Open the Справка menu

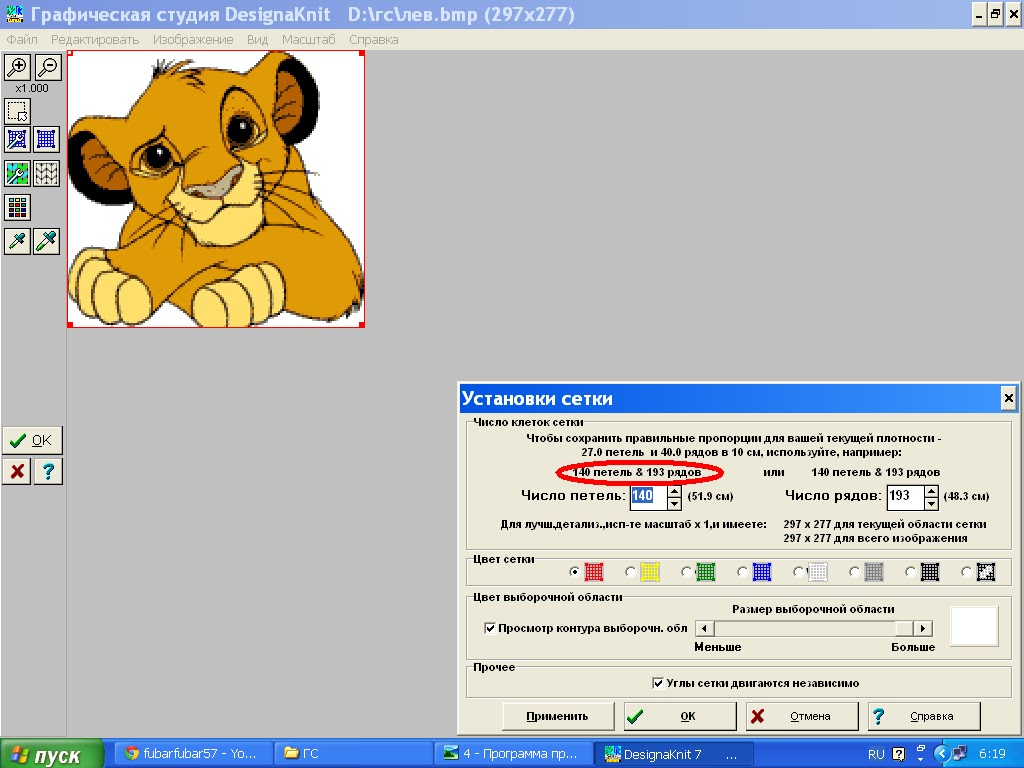tap(374, 39)
